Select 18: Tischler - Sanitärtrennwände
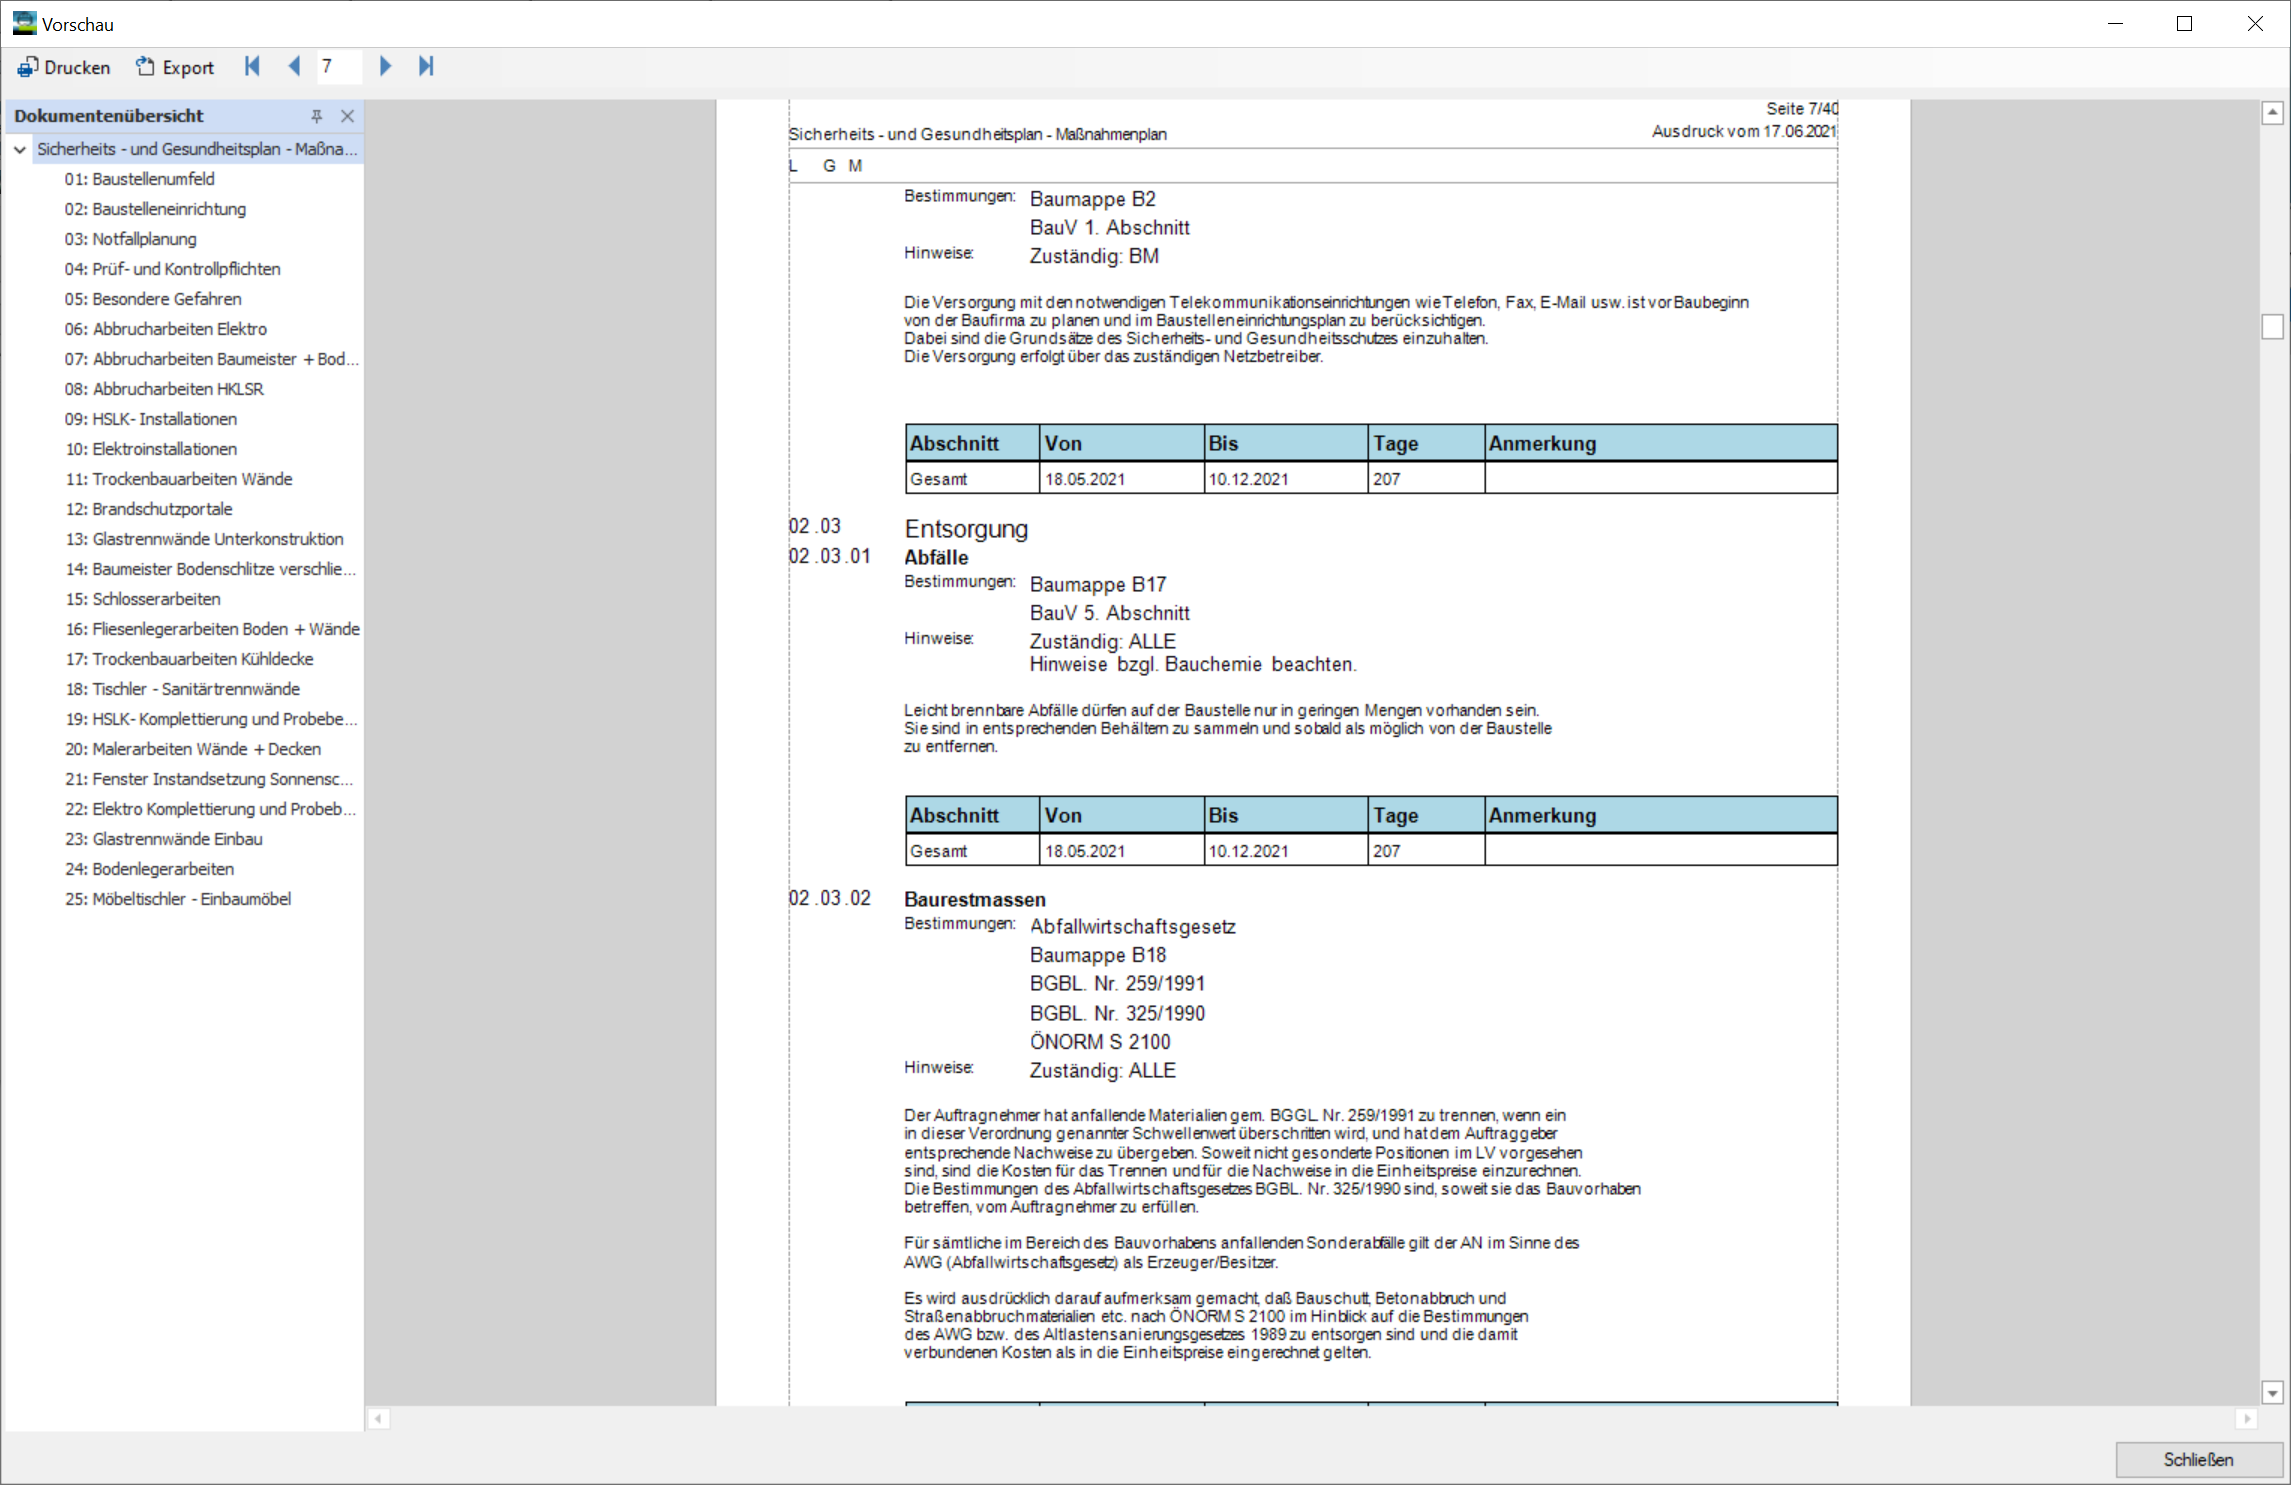The height and width of the screenshot is (1485, 2291). pos(182,689)
